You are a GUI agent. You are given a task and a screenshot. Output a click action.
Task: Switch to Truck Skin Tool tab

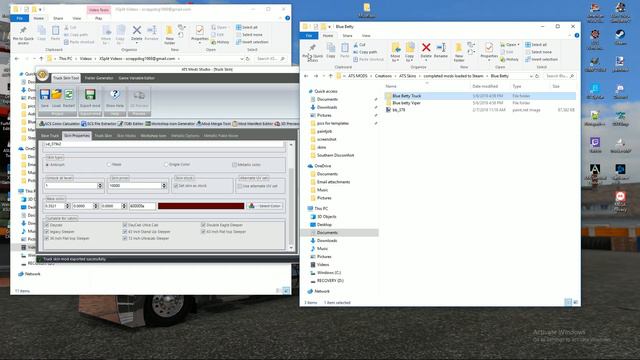click(x=66, y=78)
